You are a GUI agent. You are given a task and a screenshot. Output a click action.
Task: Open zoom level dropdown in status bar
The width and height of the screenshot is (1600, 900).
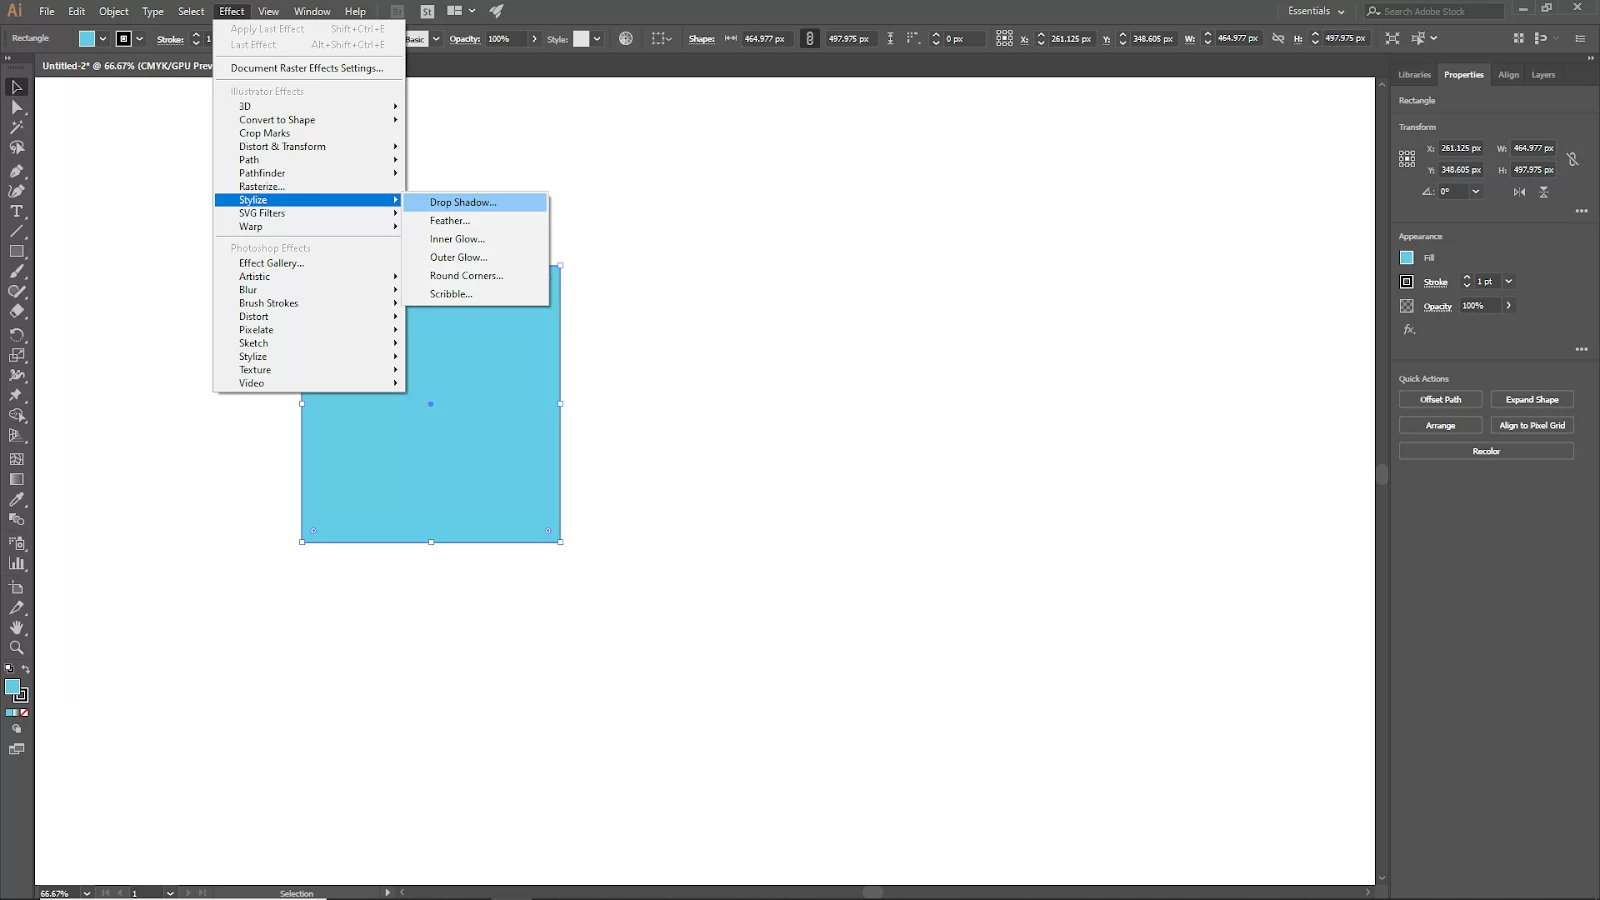87,893
